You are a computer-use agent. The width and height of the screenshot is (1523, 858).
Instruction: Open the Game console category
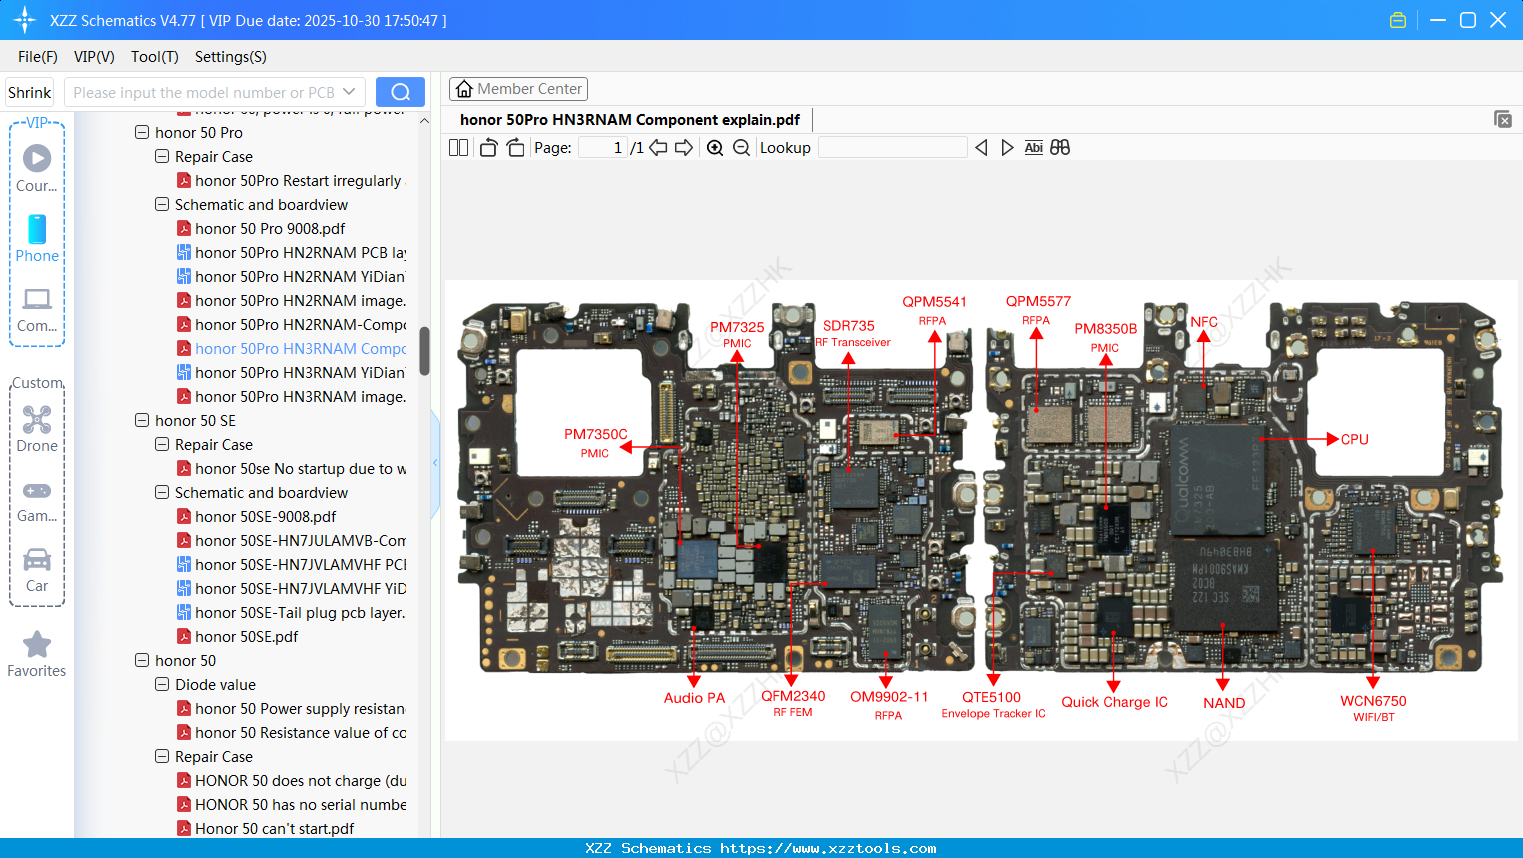[x=37, y=502]
